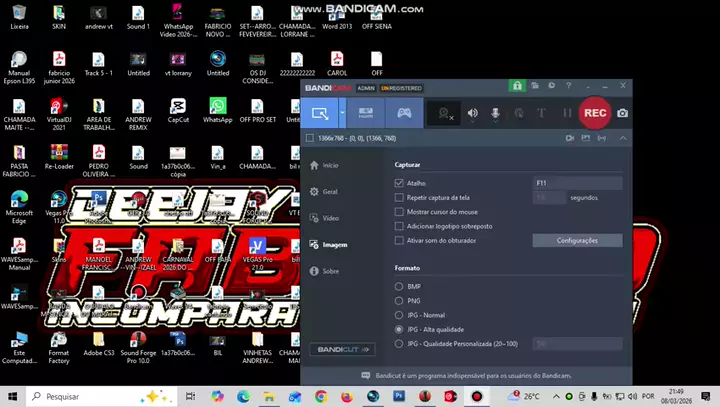Open the Vídeo settings tab
Image resolution: width=720 pixels, height=407 pixels.
point(329,218)
